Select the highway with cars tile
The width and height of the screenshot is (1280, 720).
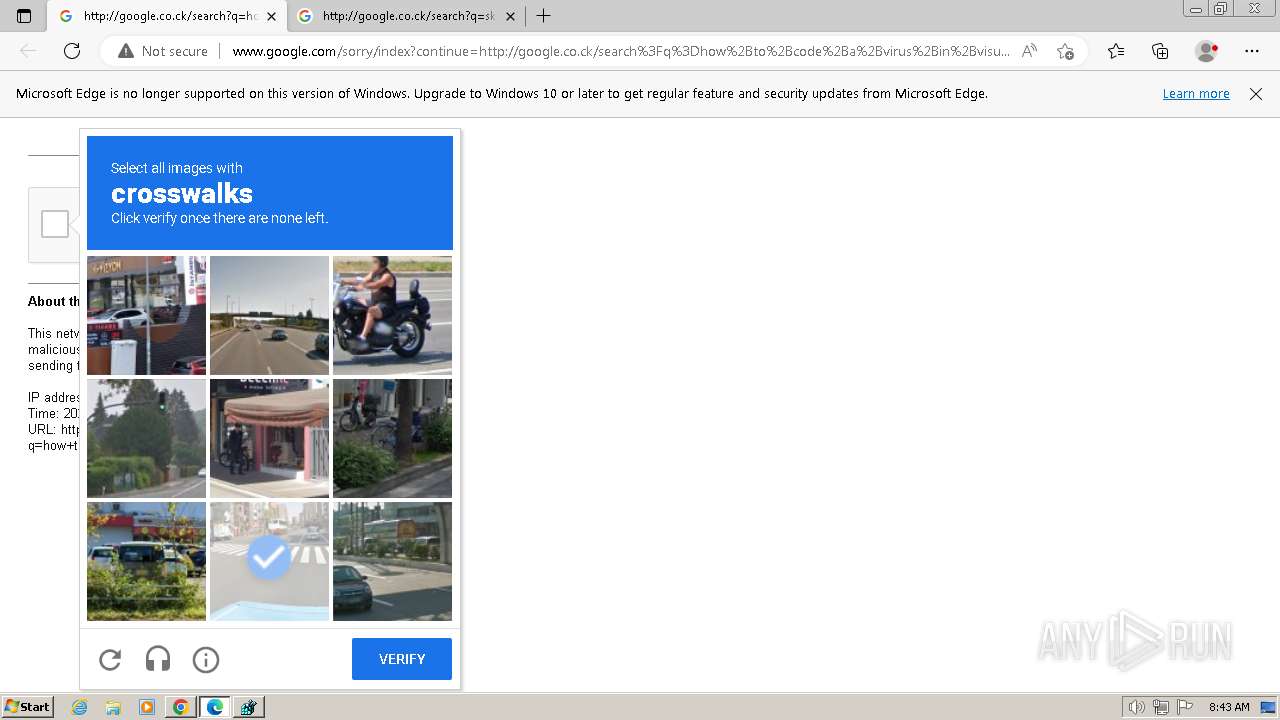point(269,315)
